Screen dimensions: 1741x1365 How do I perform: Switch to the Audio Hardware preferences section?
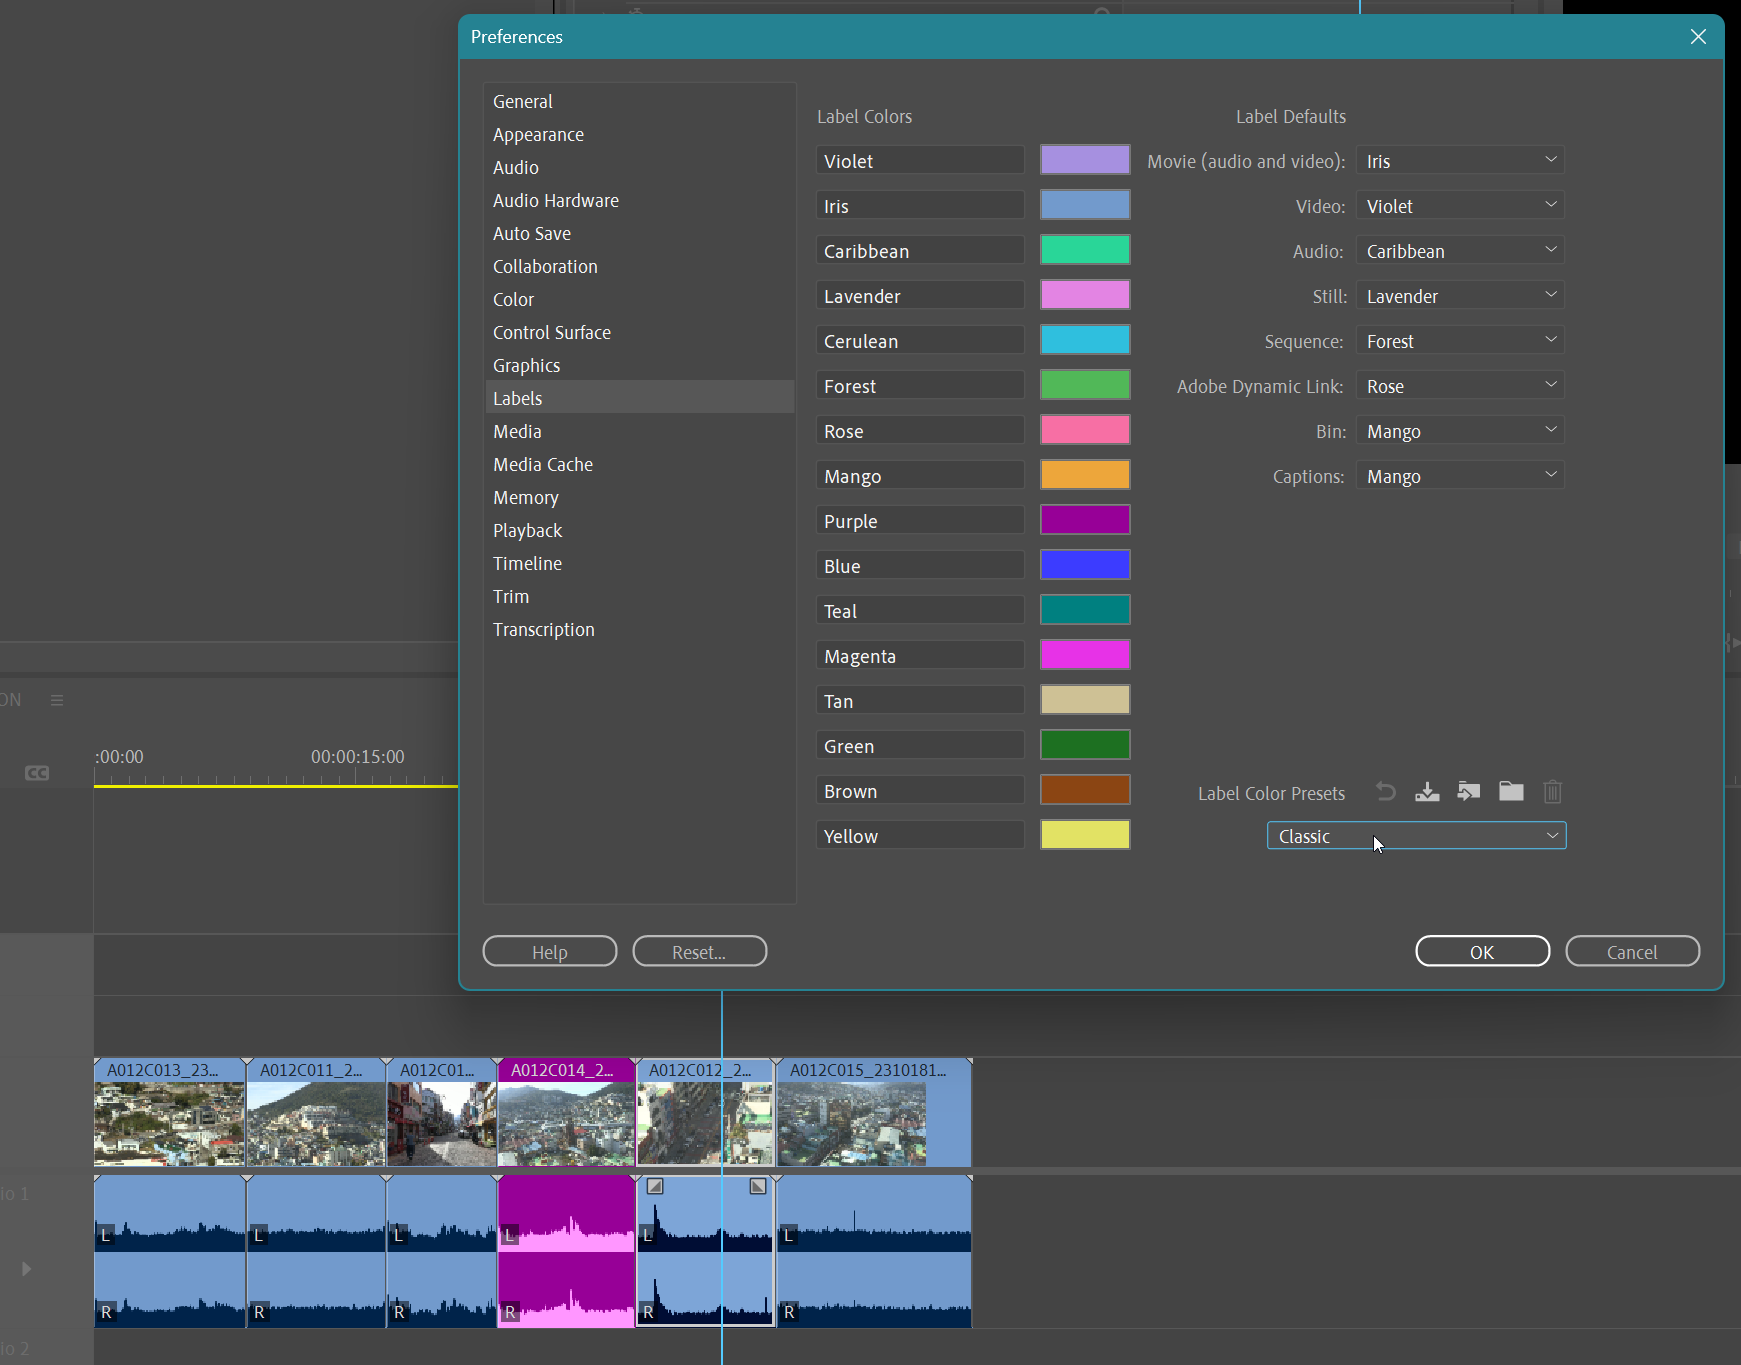(x=555, y=200)
